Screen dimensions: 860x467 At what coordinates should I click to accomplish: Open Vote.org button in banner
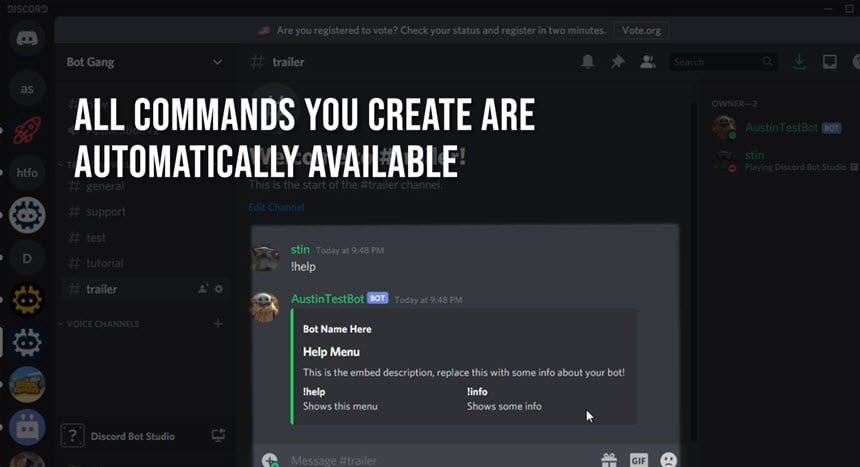tap(641, 31)
